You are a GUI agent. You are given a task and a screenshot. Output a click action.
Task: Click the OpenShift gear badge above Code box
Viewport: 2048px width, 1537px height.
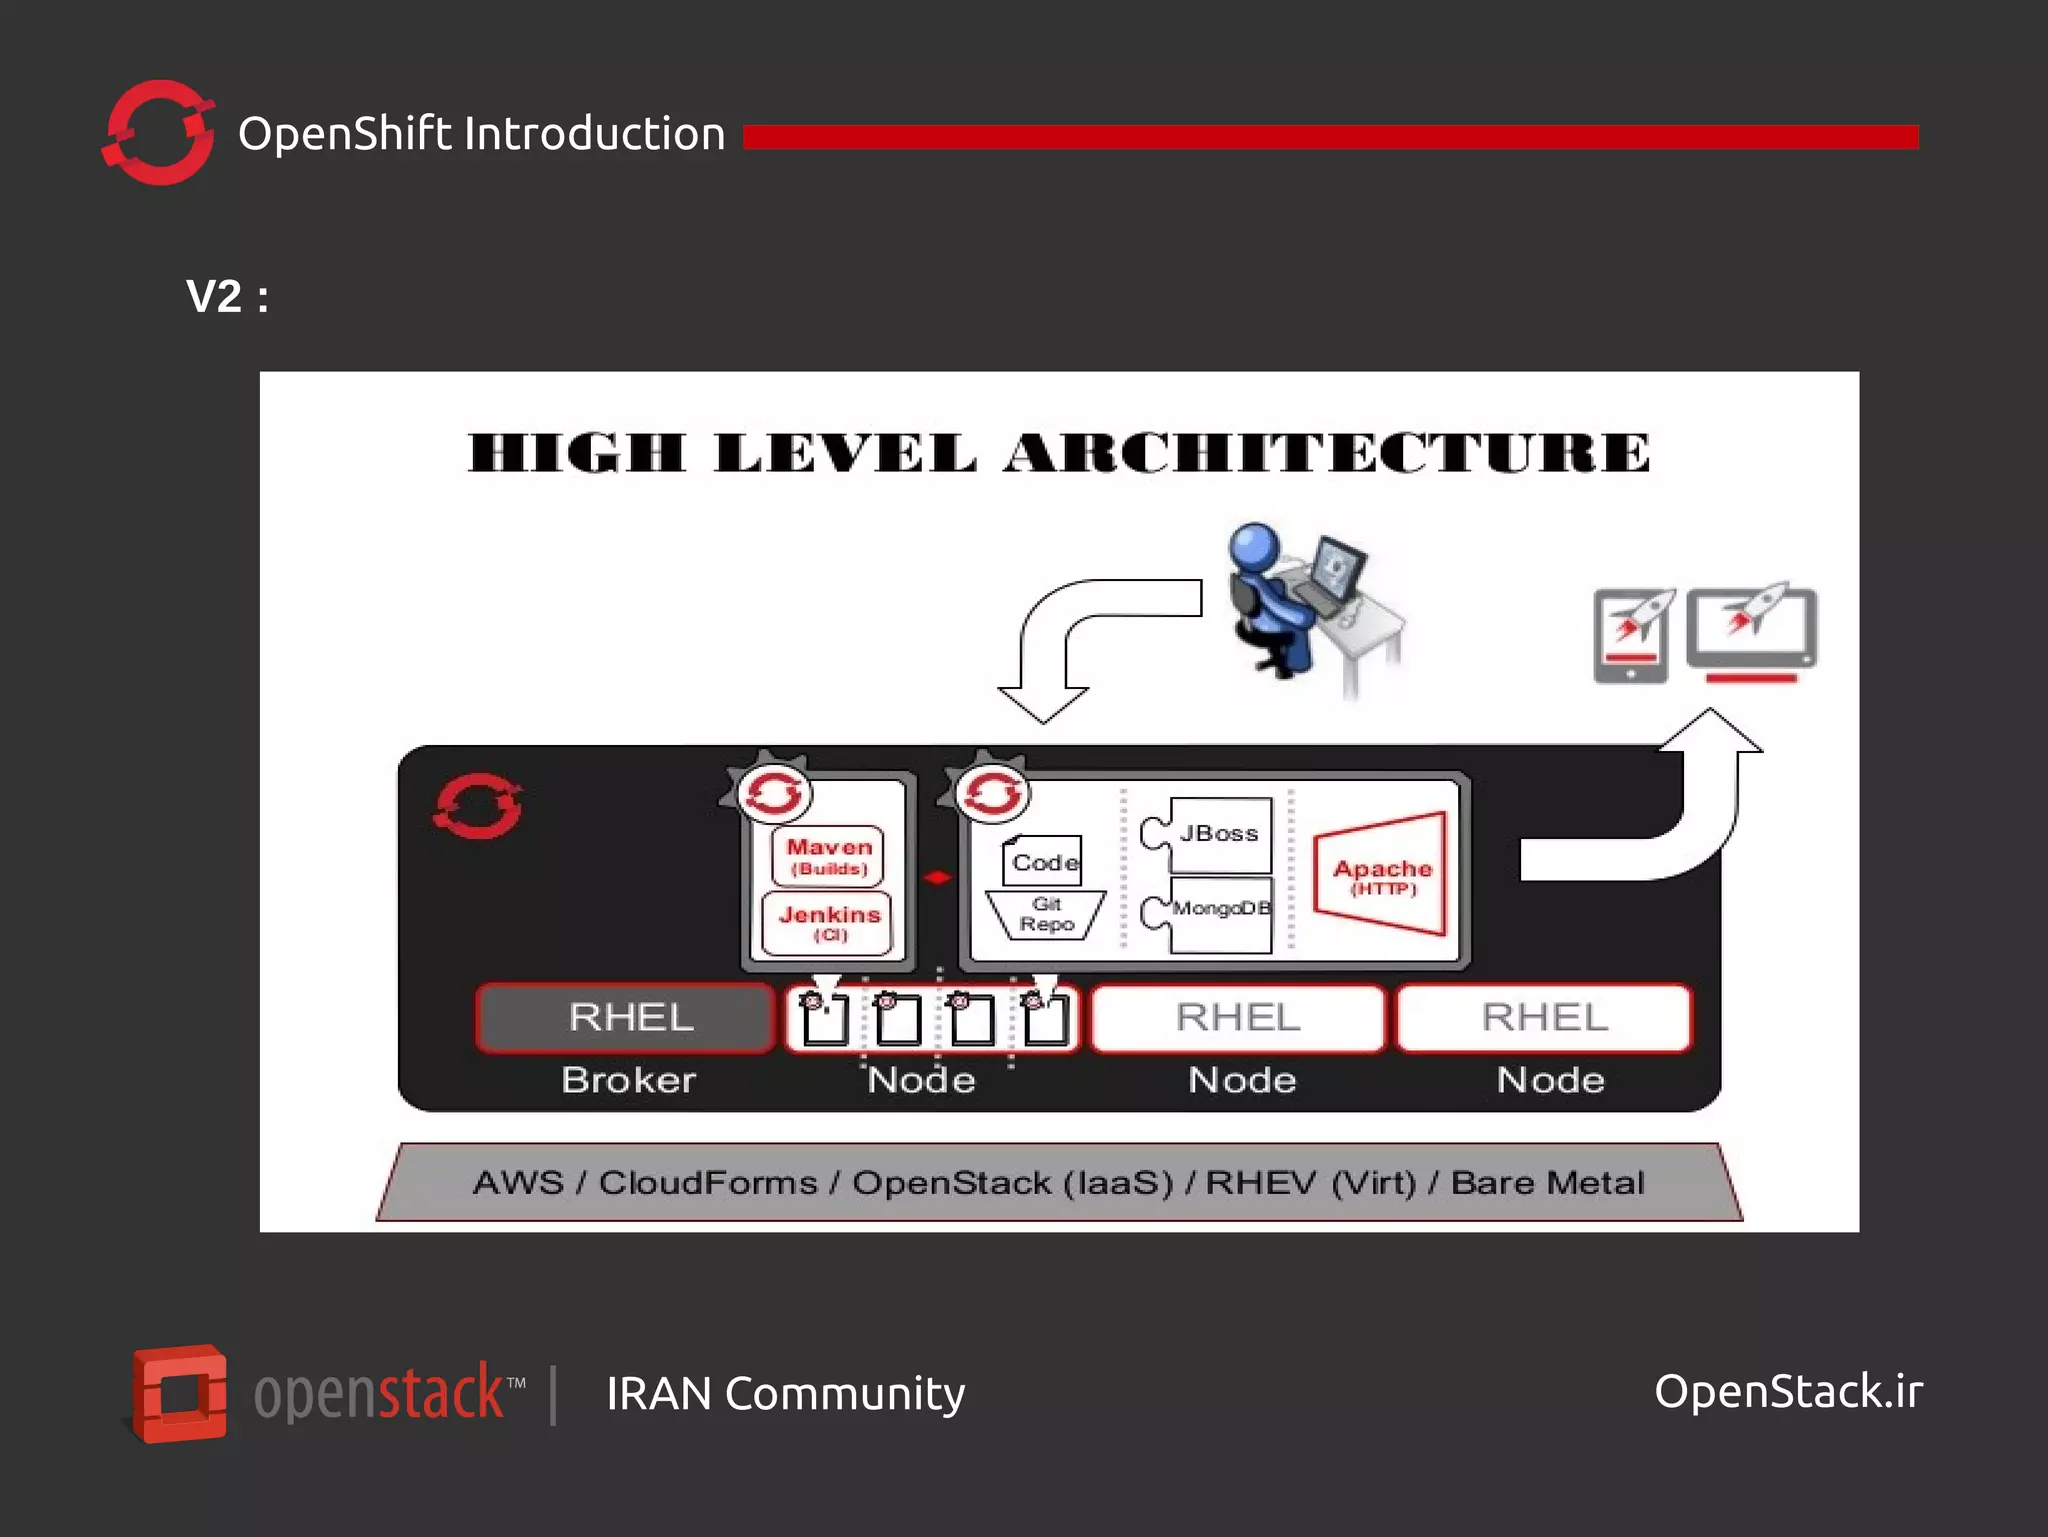point(988,790)
